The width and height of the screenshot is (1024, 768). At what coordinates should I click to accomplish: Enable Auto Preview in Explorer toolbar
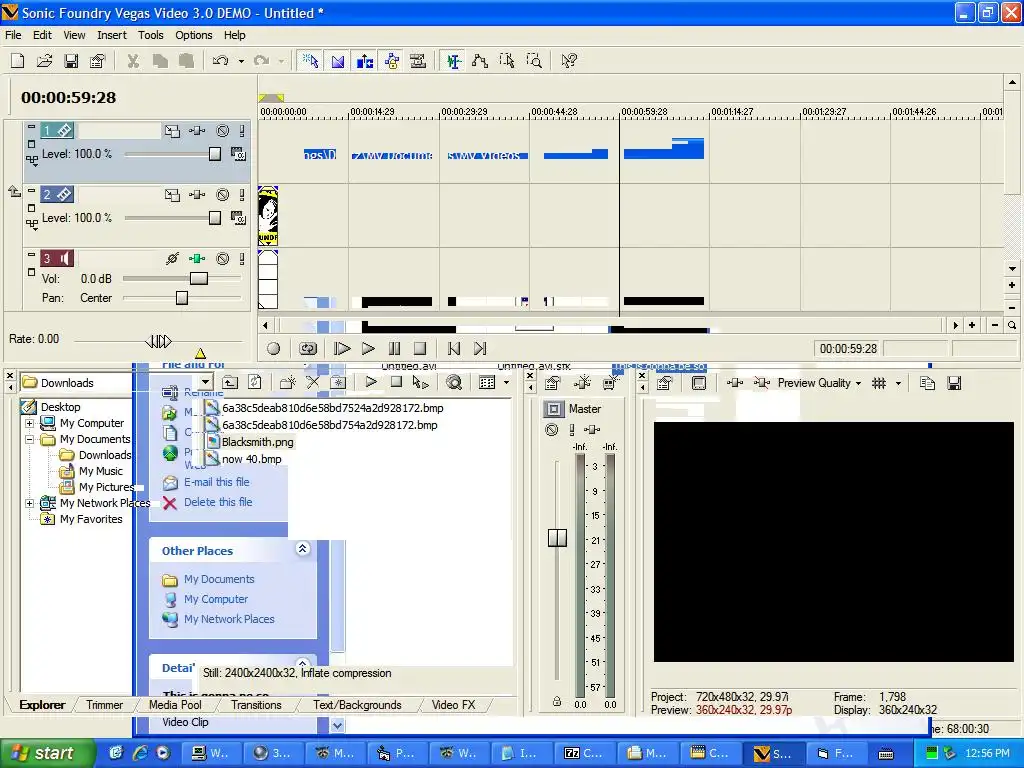click(421, 383)
